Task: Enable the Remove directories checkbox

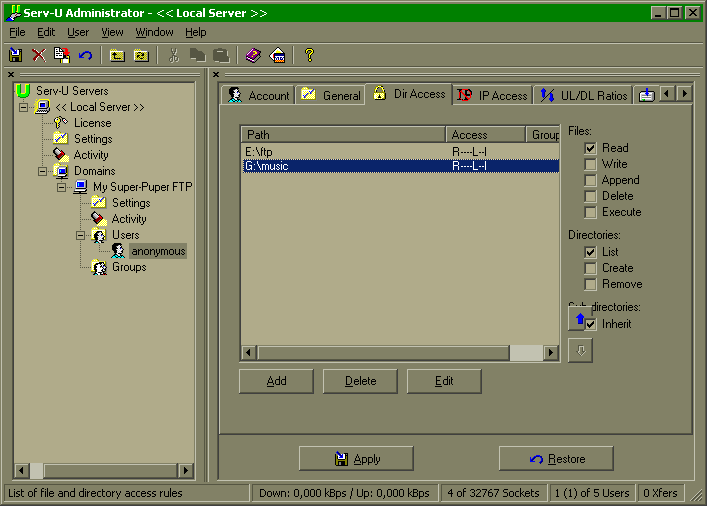Action: [x=590, y=284]
